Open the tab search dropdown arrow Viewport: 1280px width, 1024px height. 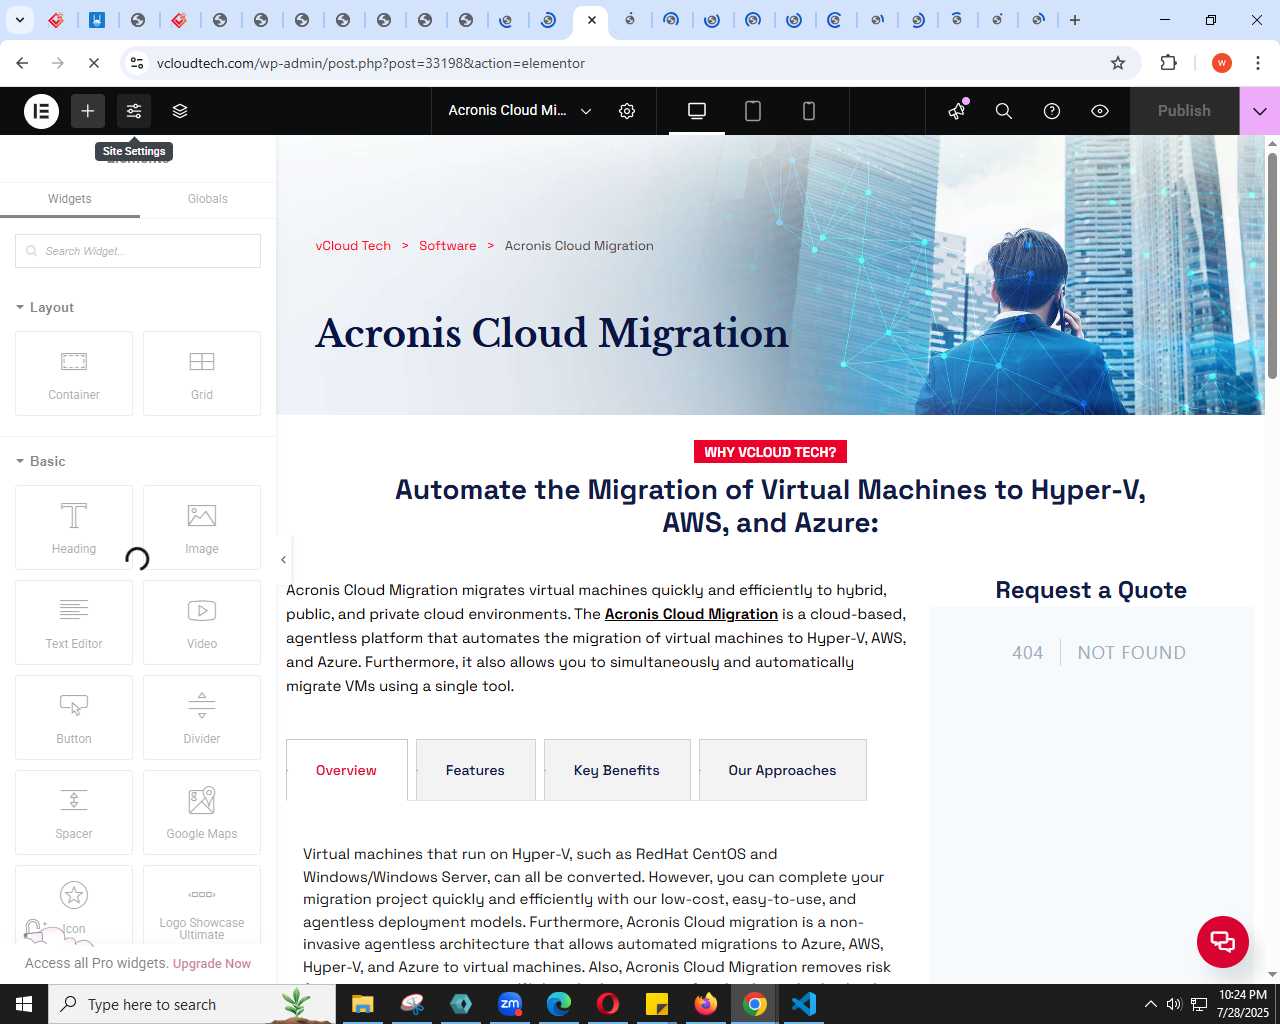coord(20,20)
